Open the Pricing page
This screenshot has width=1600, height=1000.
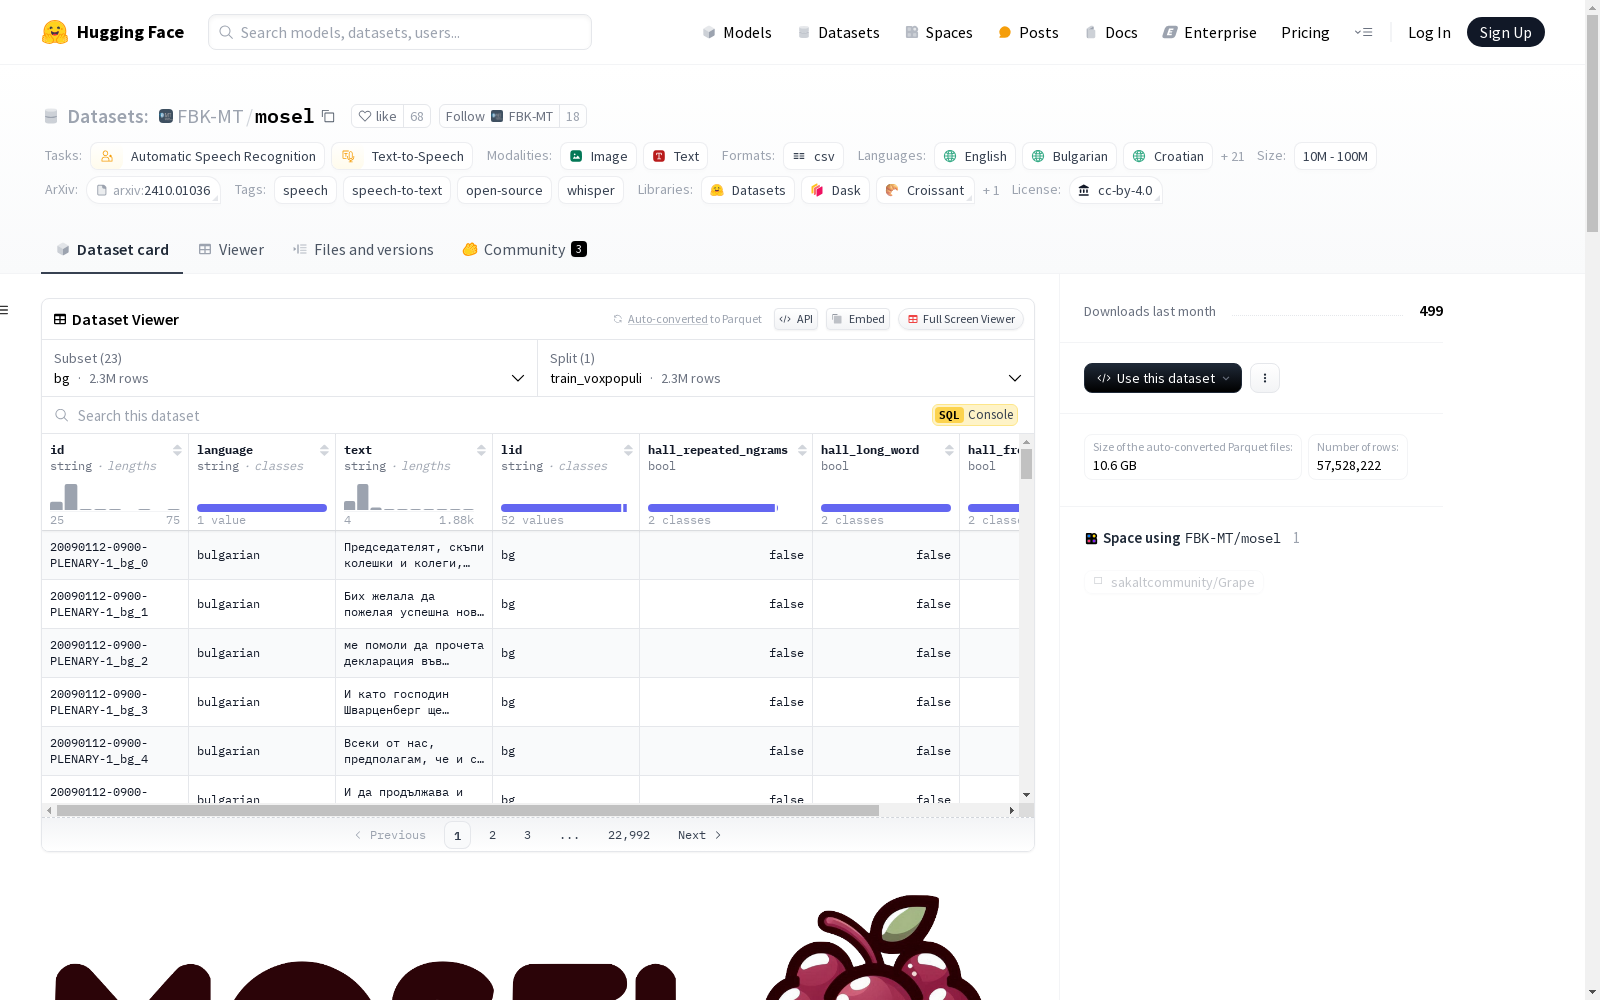1305,32
